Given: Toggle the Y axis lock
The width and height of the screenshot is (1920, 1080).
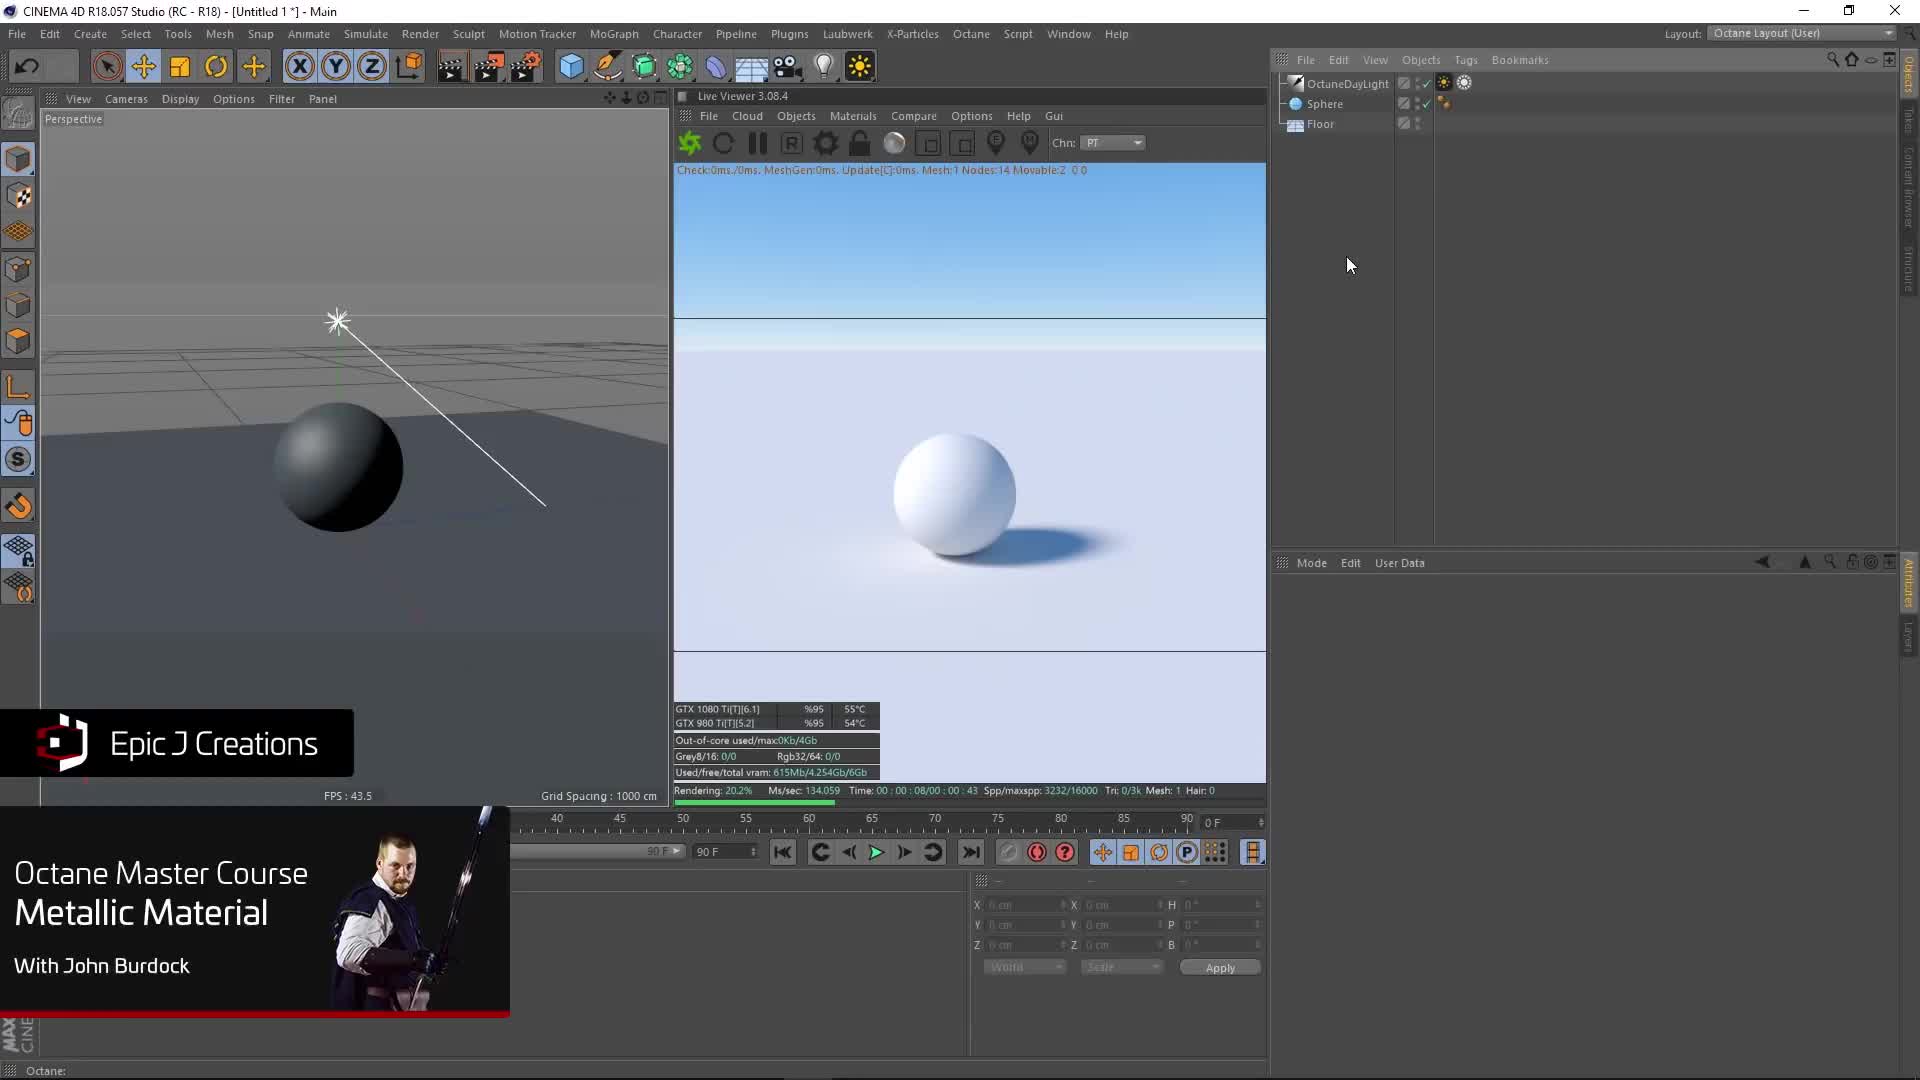Looking at the screenshot, I should click(336, 67).
